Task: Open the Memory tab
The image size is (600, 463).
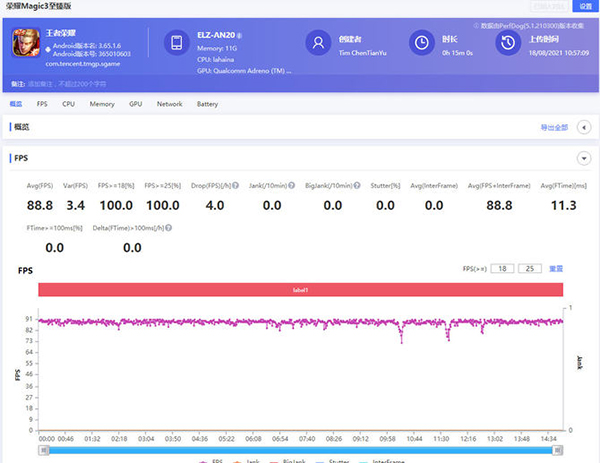Action: [x=101, y=104]
